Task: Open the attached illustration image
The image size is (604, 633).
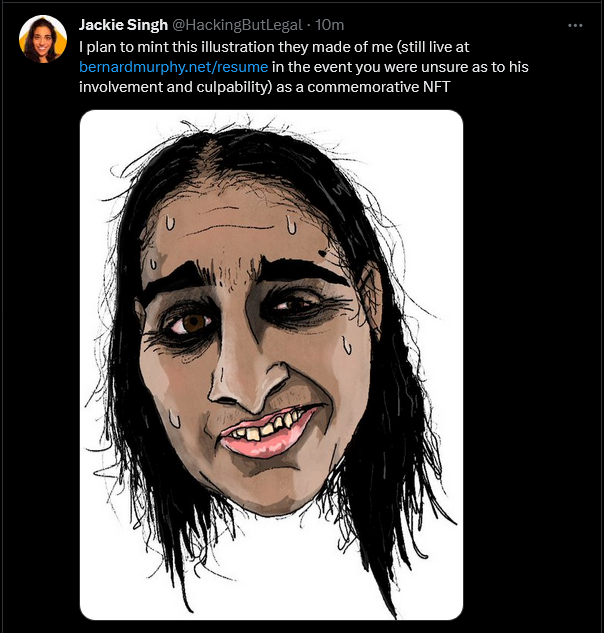Action: (x=271, y=365)
